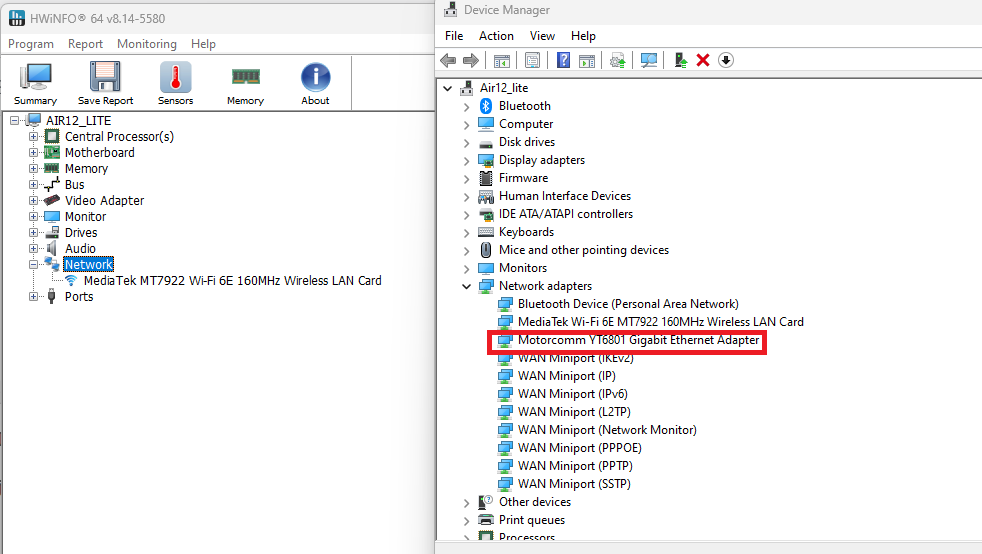Open the Action menu in Device Manager
This screenshot has height=554, width=982.
(x=496, y=36)
